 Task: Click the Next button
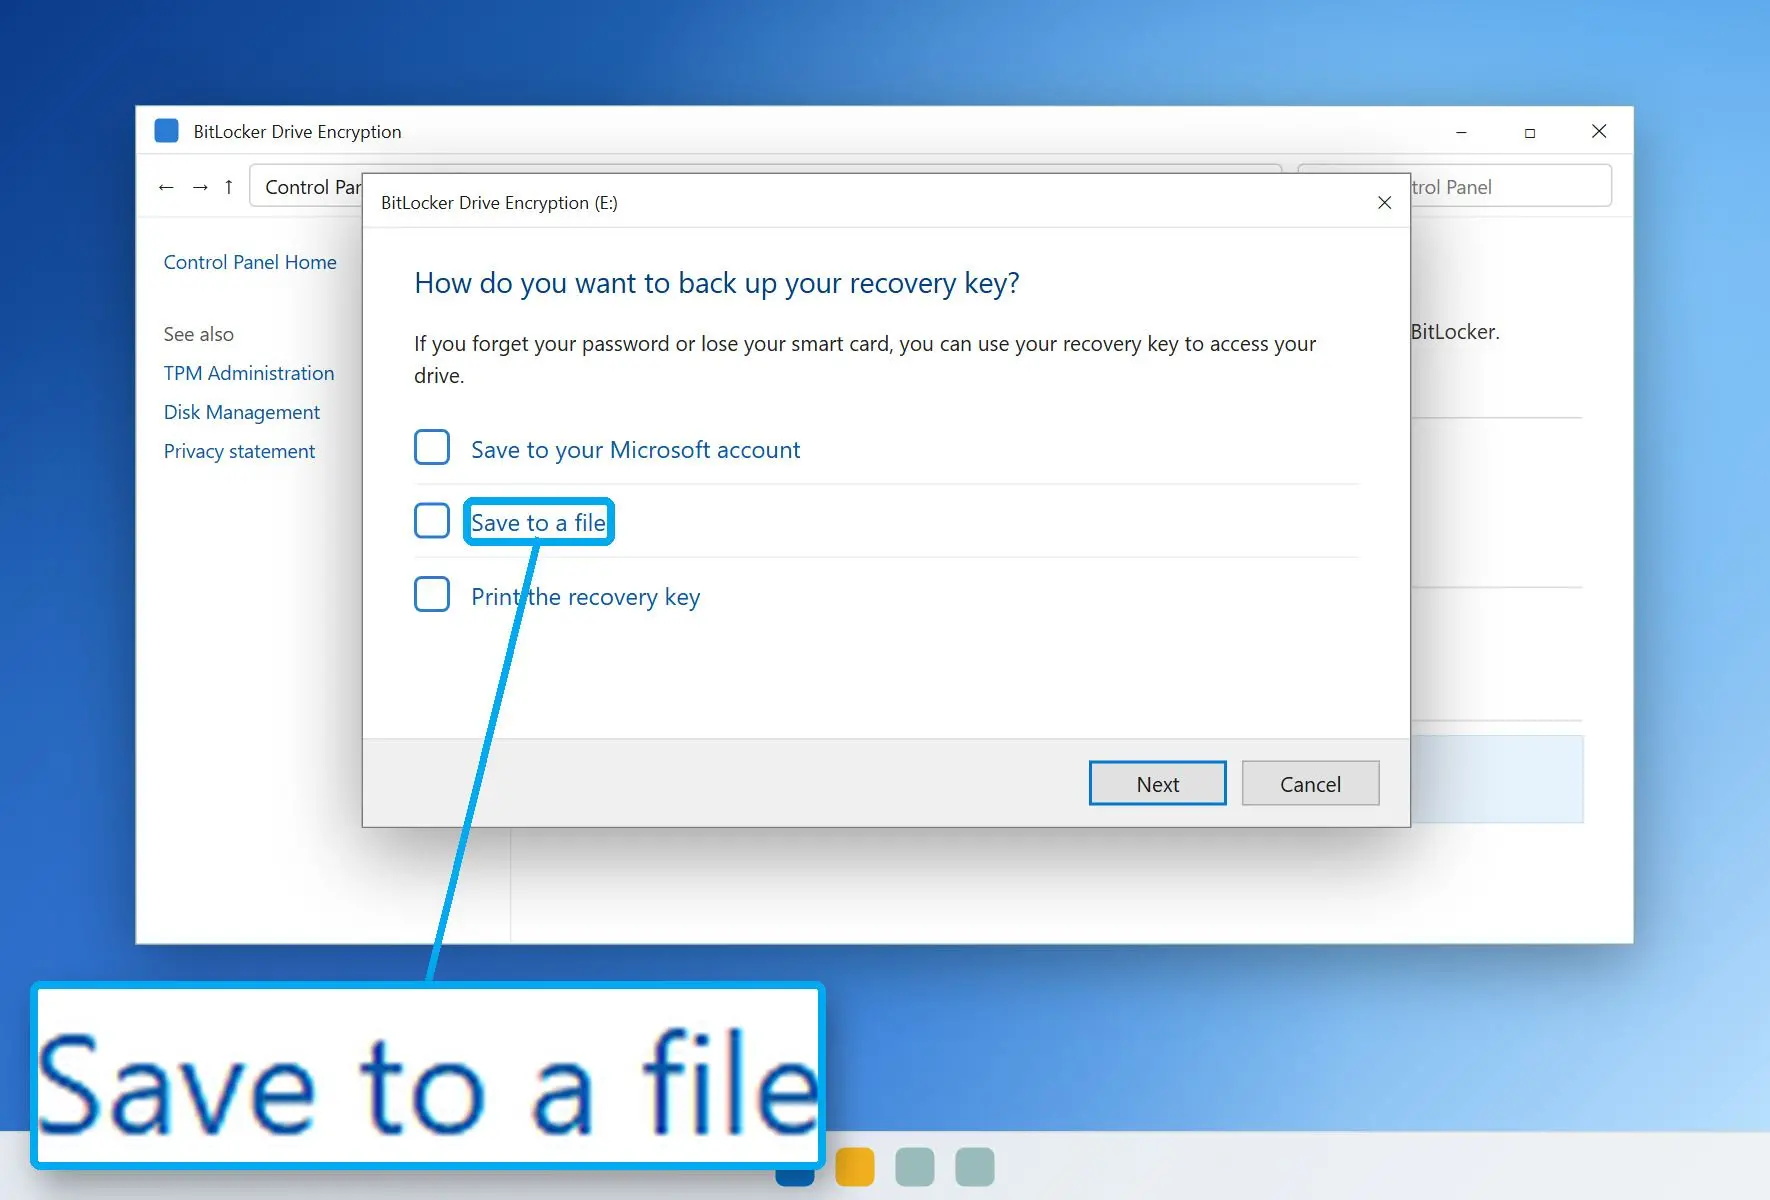pyautogui.click(x=1157, y=783)
